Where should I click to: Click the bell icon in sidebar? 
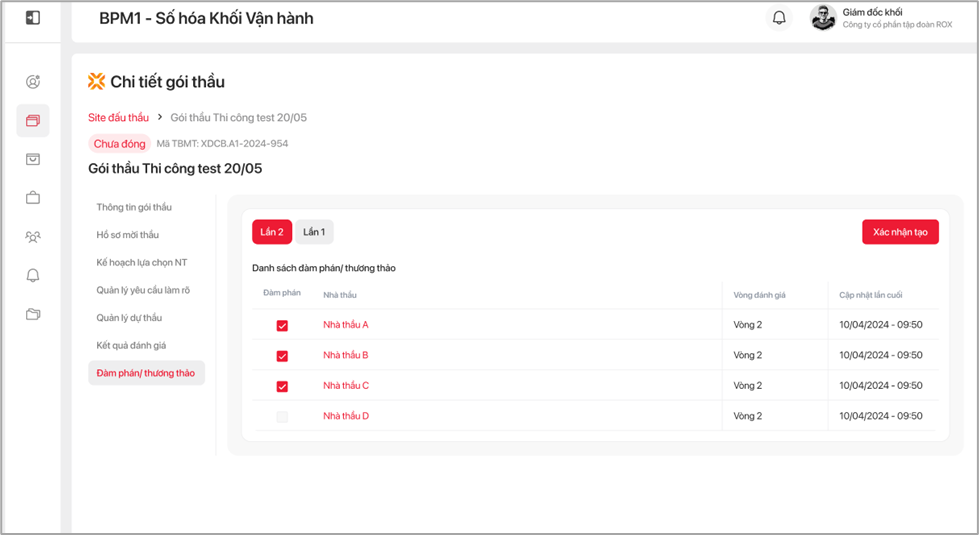[33, 276]
